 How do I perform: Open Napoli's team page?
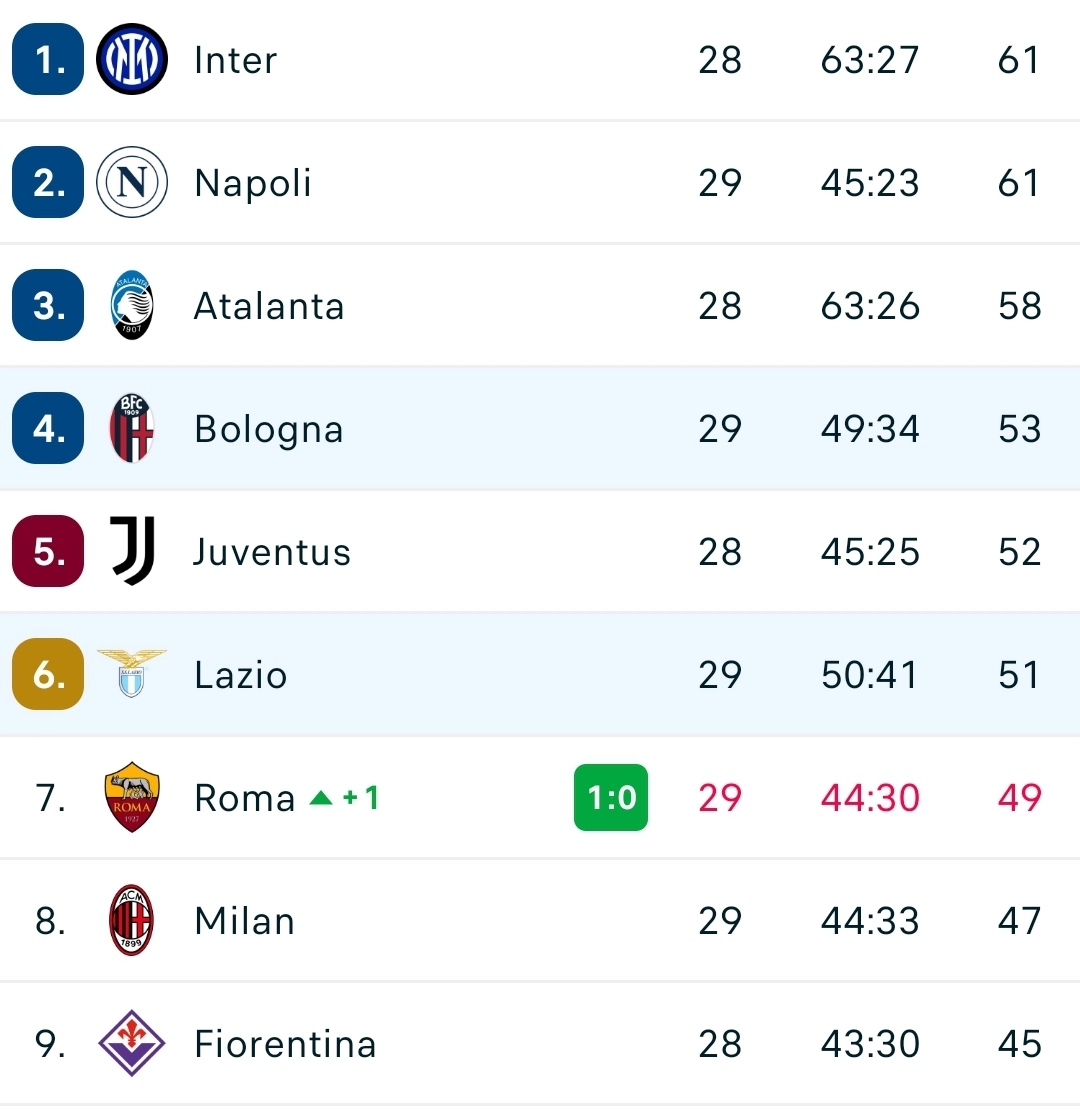point(252,182)
